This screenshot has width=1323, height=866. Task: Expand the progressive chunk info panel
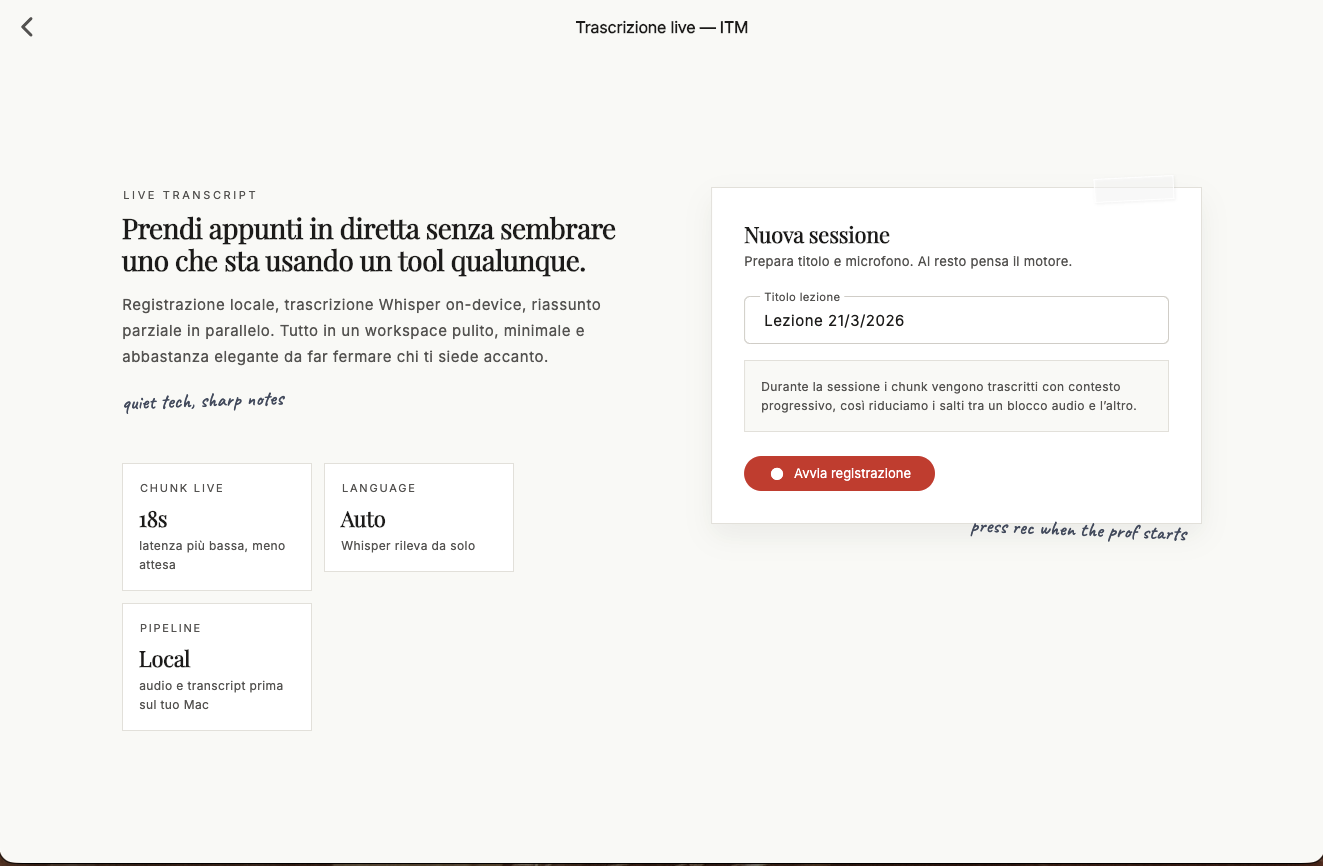pyautogui.click(x=956, y=395)
